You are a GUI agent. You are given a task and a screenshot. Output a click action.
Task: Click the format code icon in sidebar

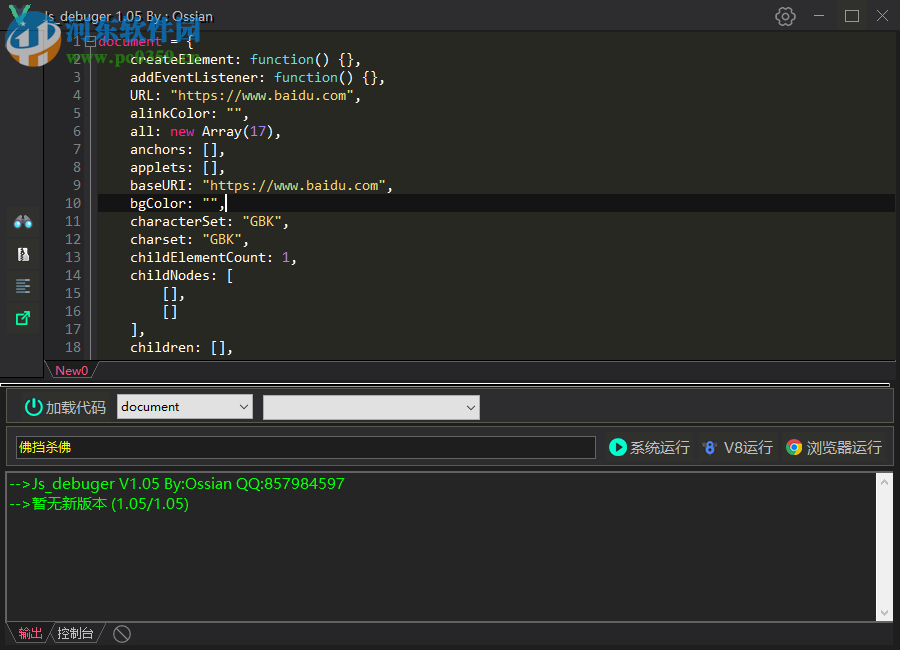coord(22,286)
